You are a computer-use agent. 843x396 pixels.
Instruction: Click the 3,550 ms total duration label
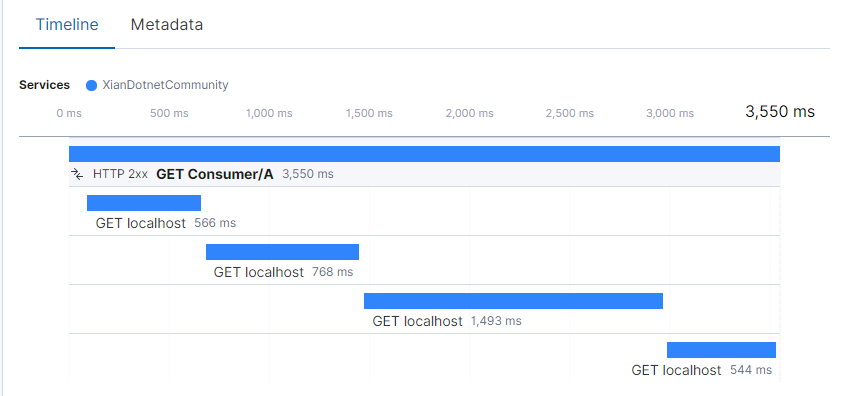point(780,112)
